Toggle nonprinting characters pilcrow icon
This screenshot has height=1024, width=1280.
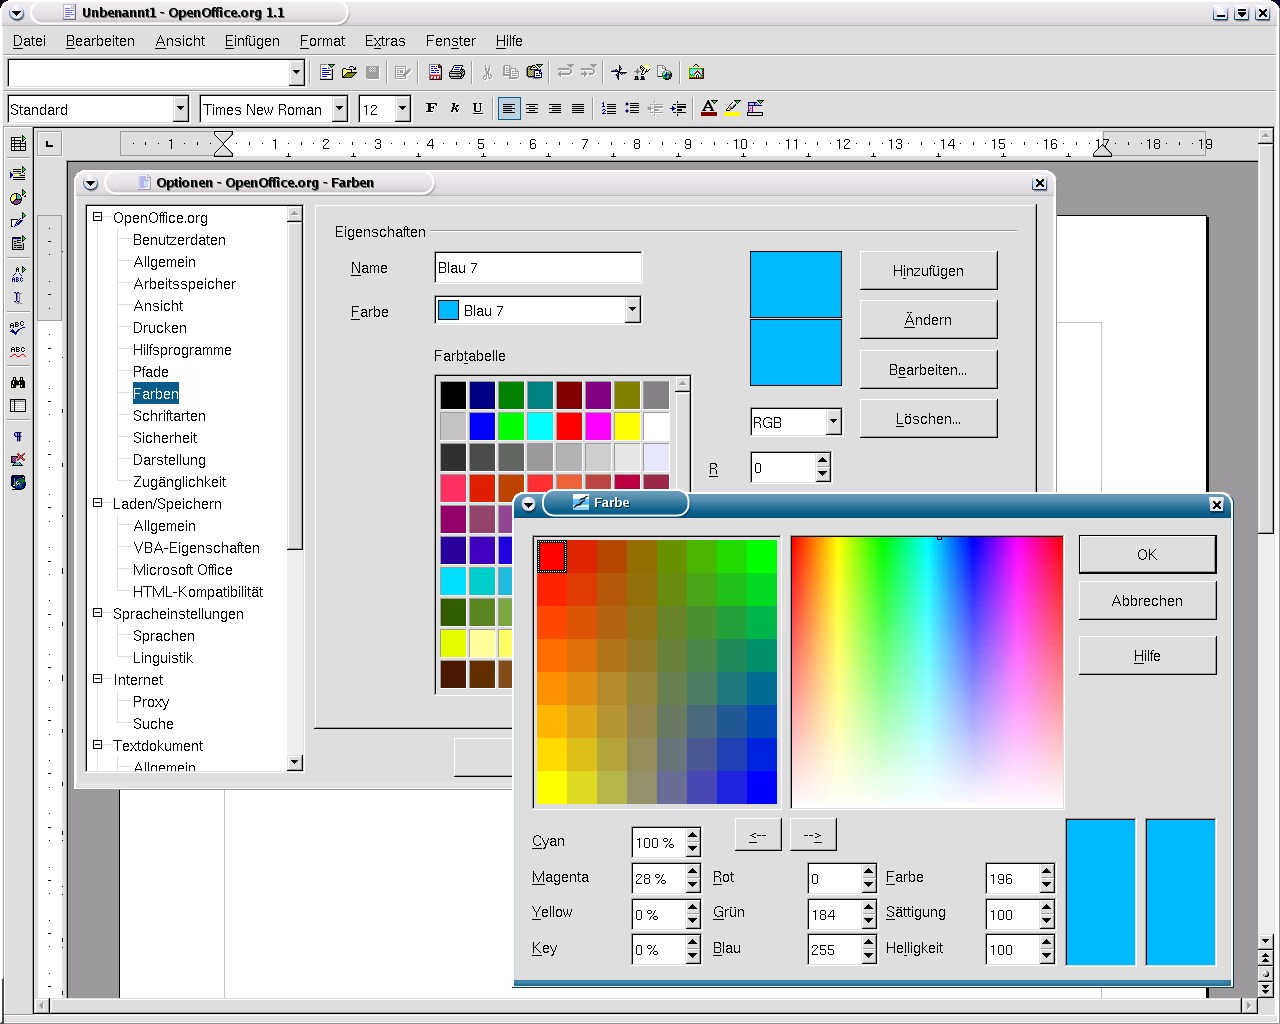tap(18, 436)
